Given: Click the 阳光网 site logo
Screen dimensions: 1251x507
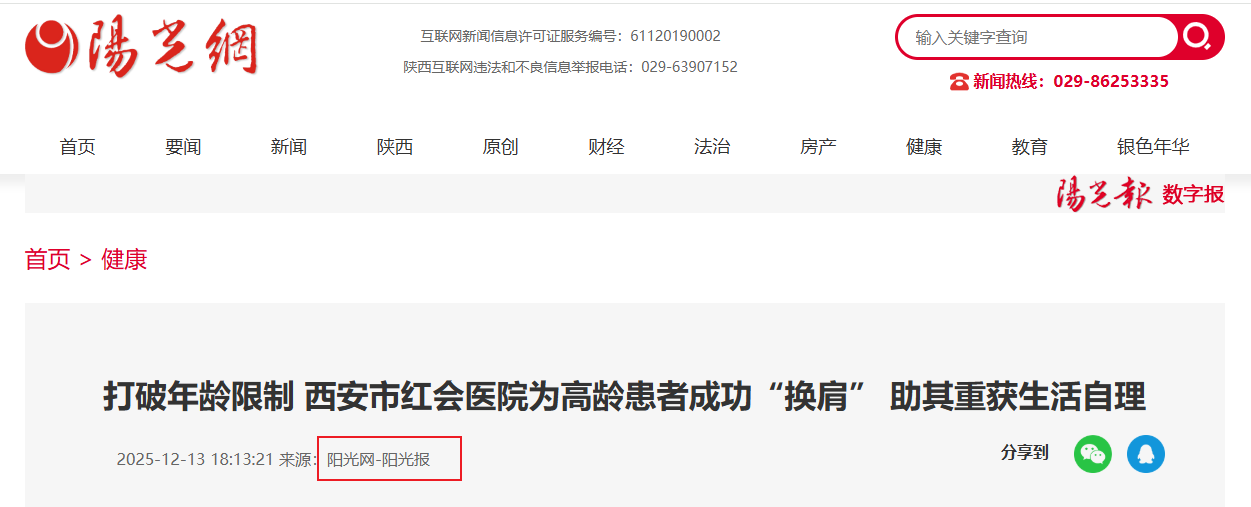Looking at the screenshot, I should pyautogui.click(x=141, y=47).
